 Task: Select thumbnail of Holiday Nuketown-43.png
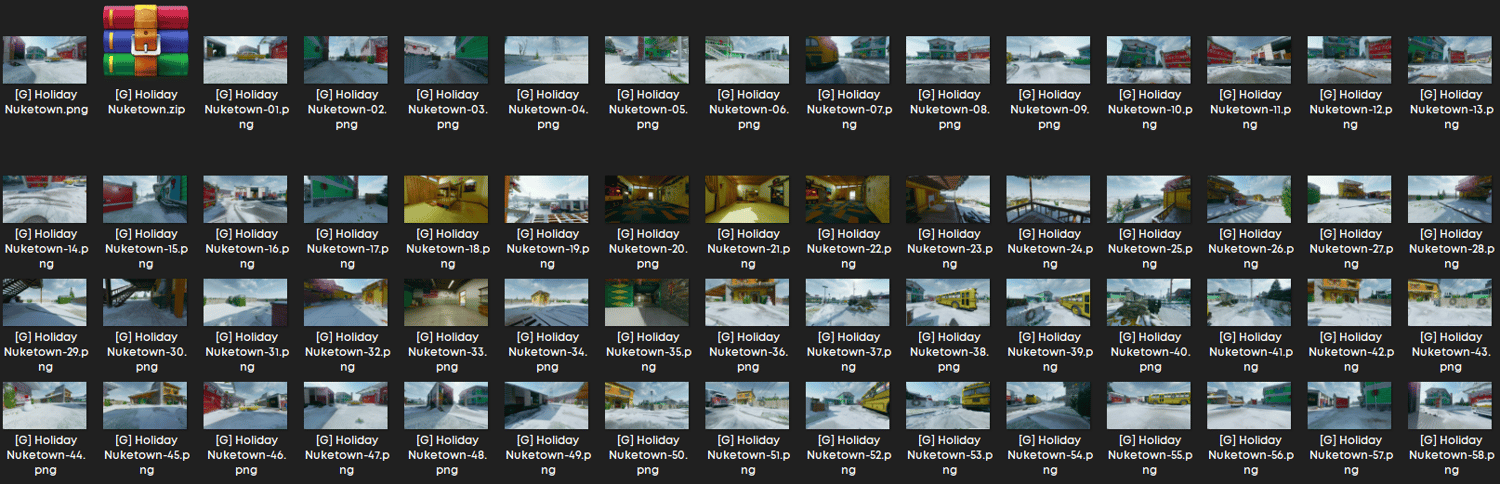(1449, 302)
